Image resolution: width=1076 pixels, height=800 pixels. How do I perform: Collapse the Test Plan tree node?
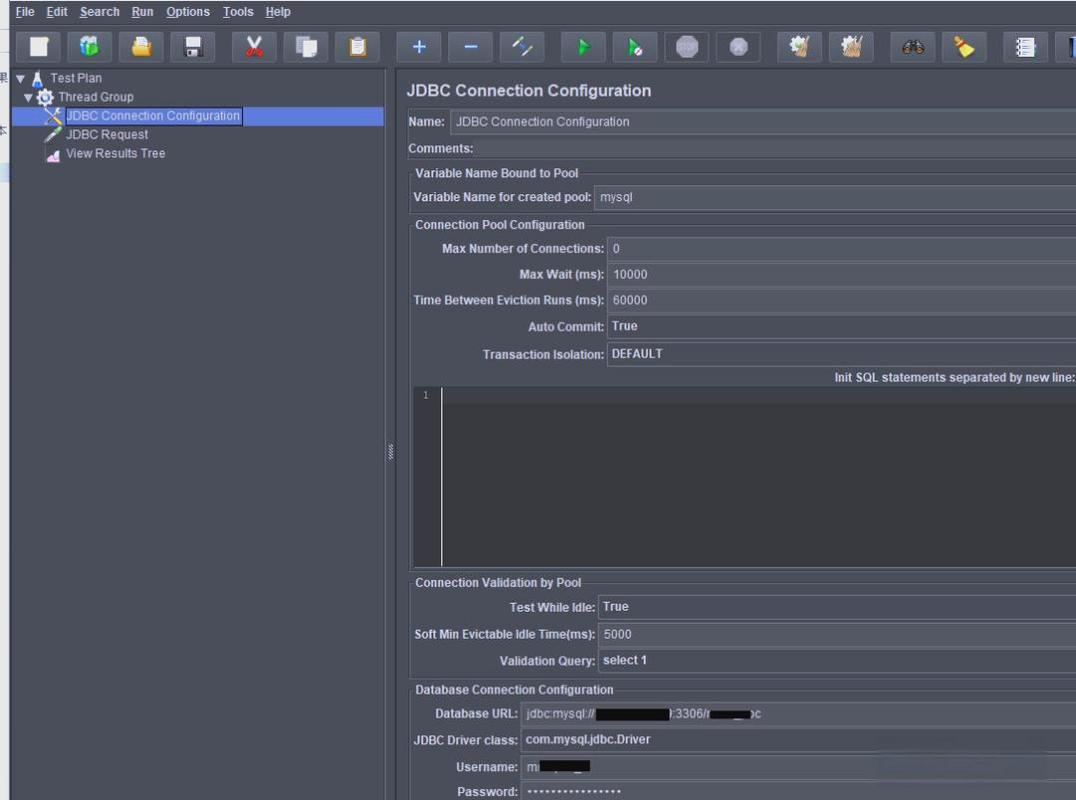tap(20, 78)
